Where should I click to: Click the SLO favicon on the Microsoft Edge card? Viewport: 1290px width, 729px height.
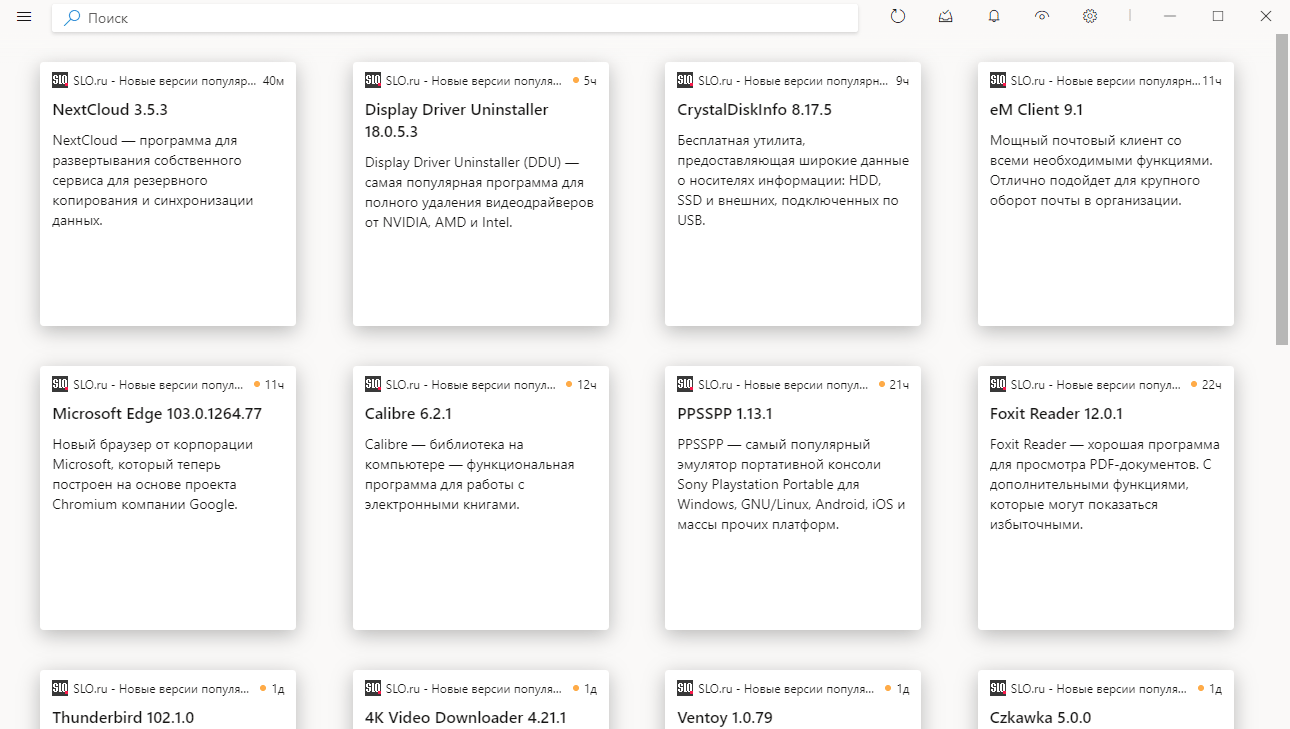60,384
